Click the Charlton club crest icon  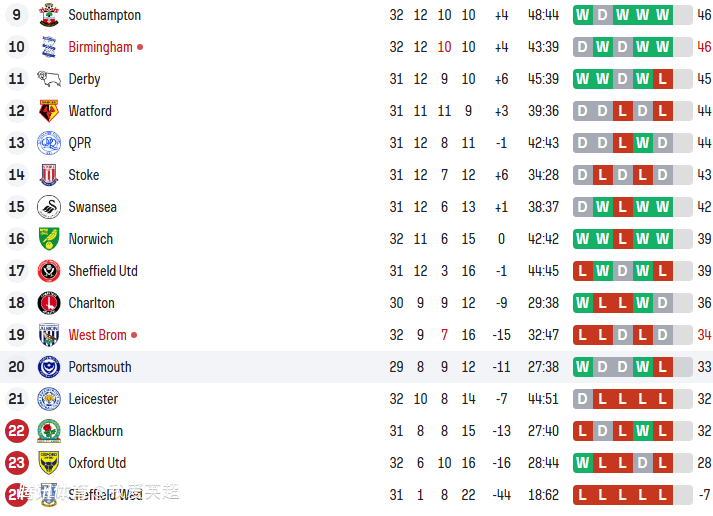point(48,303)
